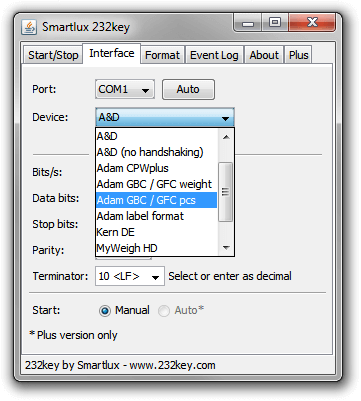
Task: Click the device list scroll up arrow
Action: pyautogui.click(x=226, y=137)
